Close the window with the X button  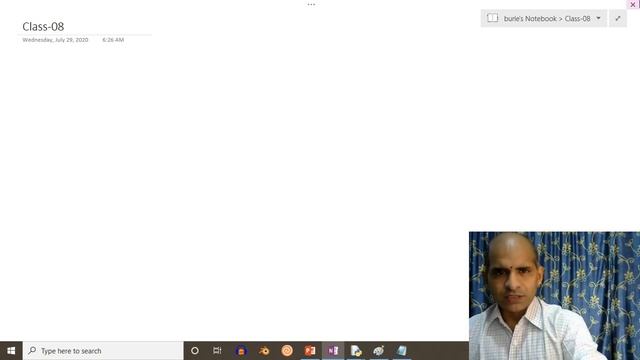[x=633, y=4]
